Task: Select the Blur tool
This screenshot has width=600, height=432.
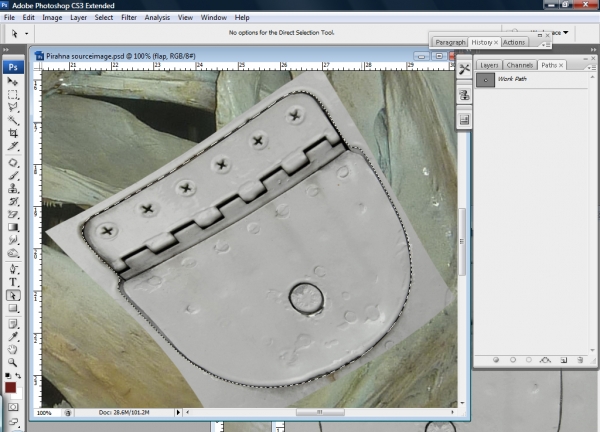Action: 13,240
